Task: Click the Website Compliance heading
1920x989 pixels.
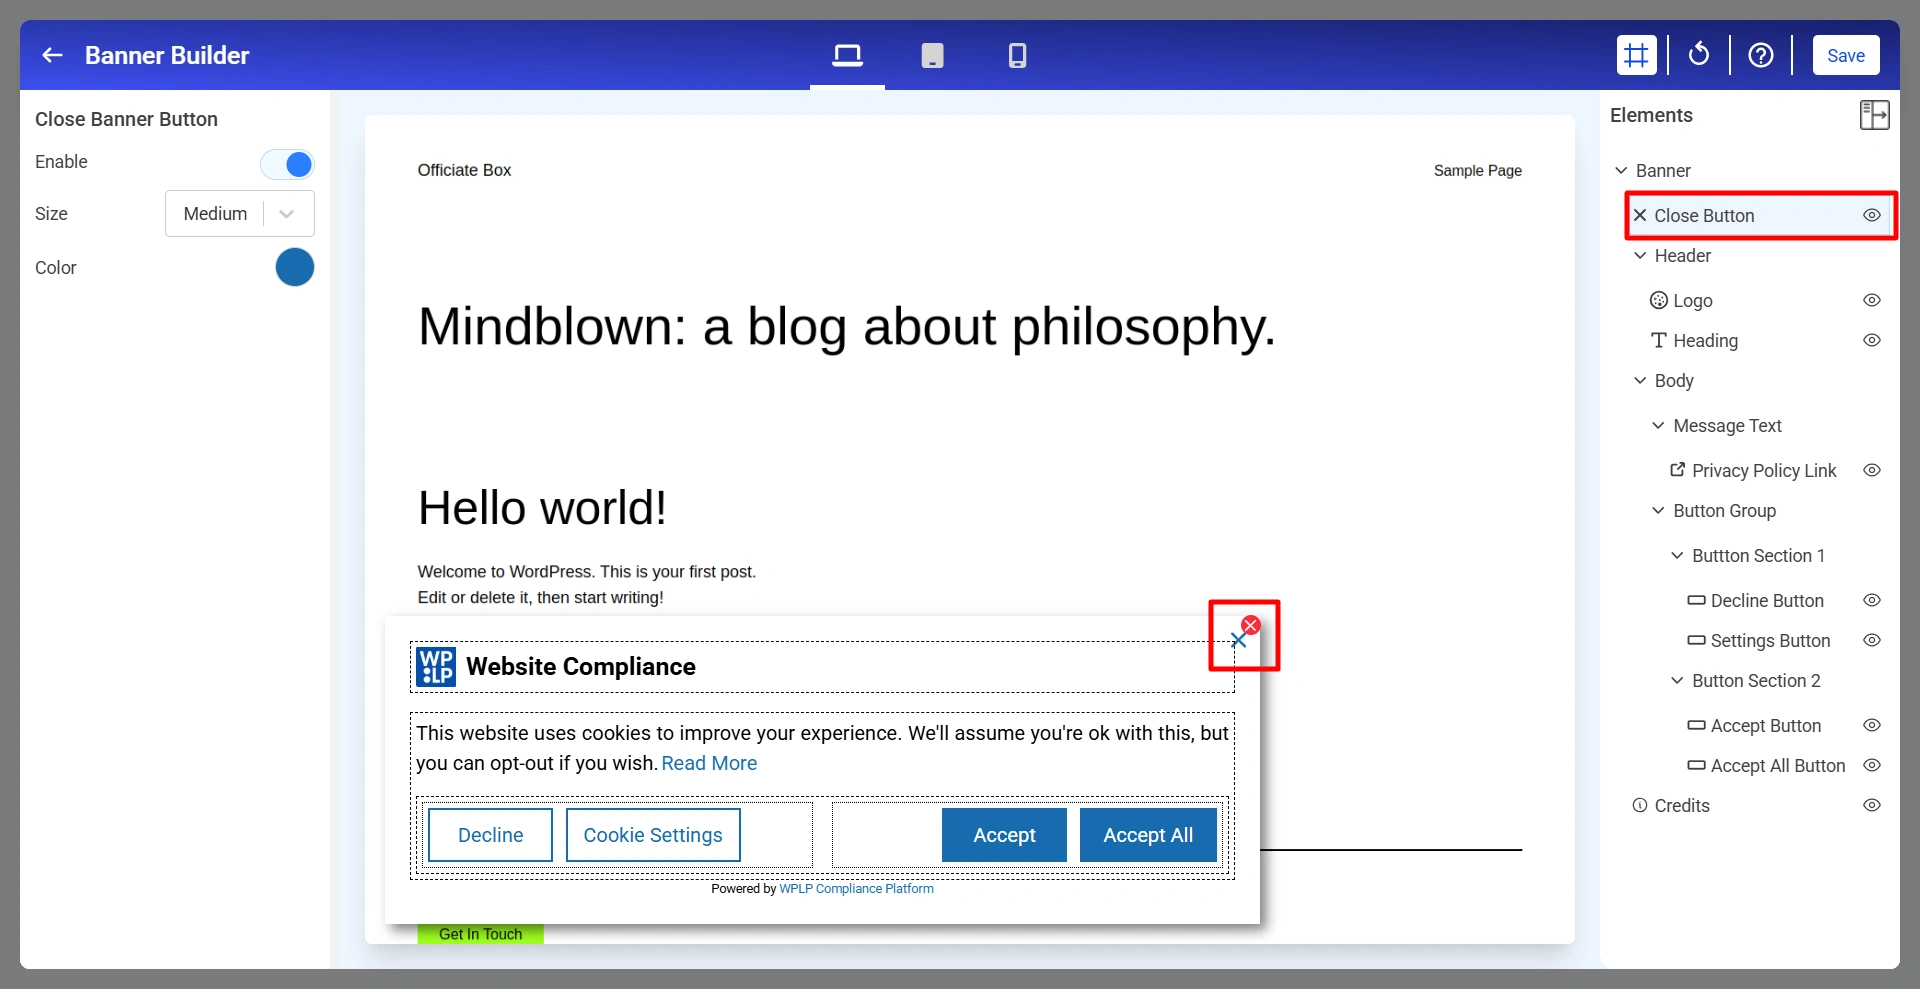Action: (581, 667)
